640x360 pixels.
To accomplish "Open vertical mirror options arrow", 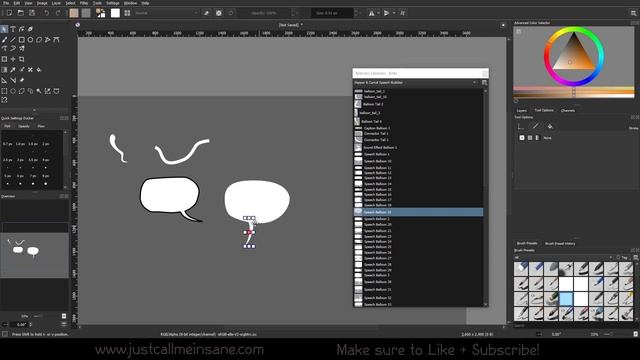I will pos(393,13).
